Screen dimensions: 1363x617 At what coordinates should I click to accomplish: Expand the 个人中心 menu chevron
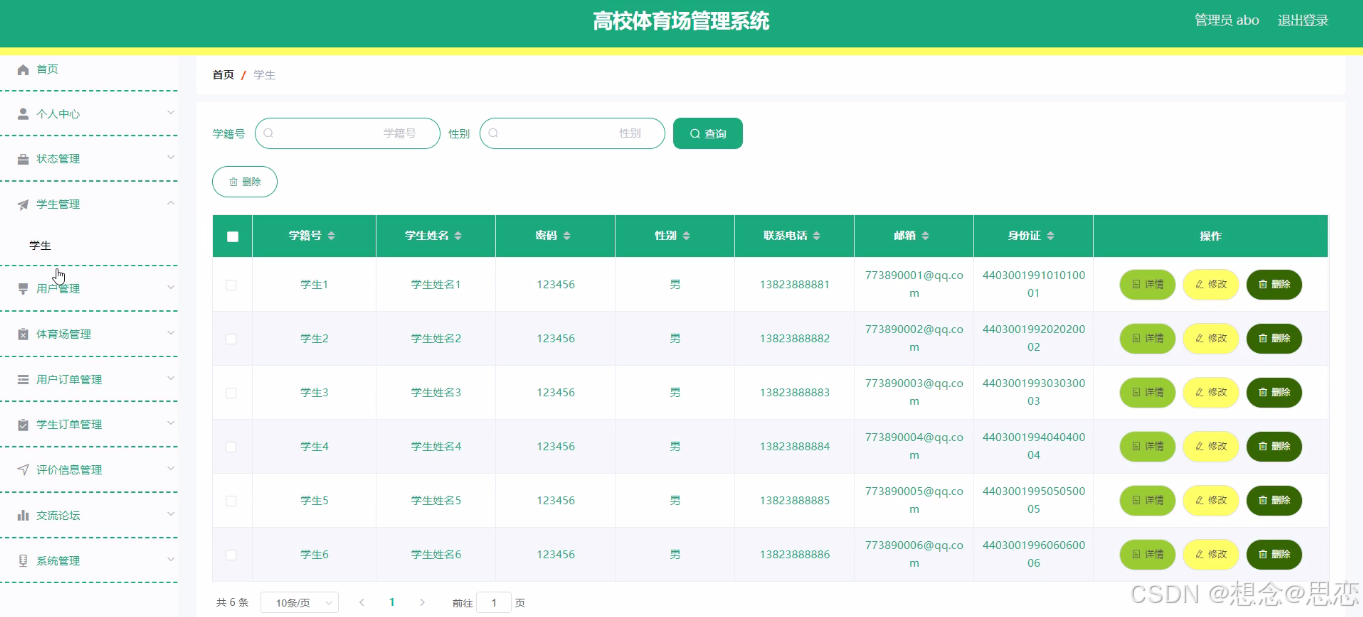[170, 113]
